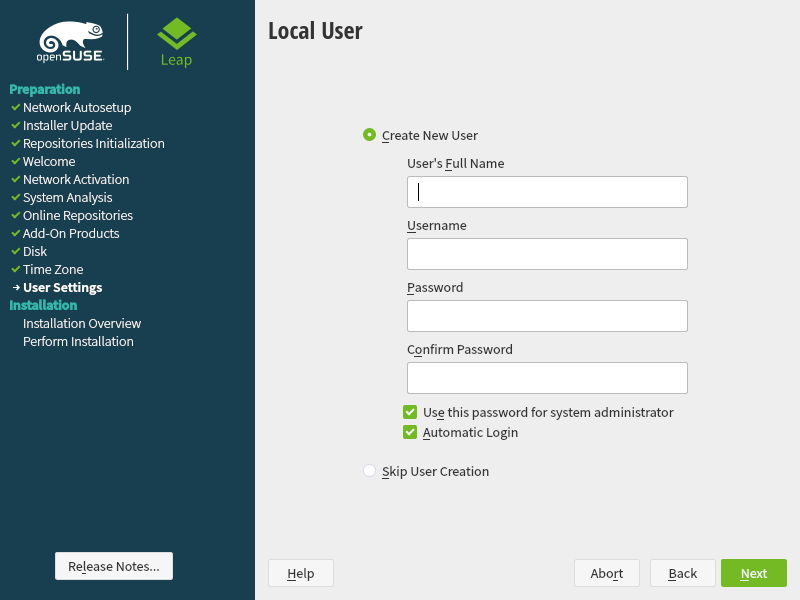Go back using the Back button
Screen dimensions: 800x600
[x=682, y=573]
